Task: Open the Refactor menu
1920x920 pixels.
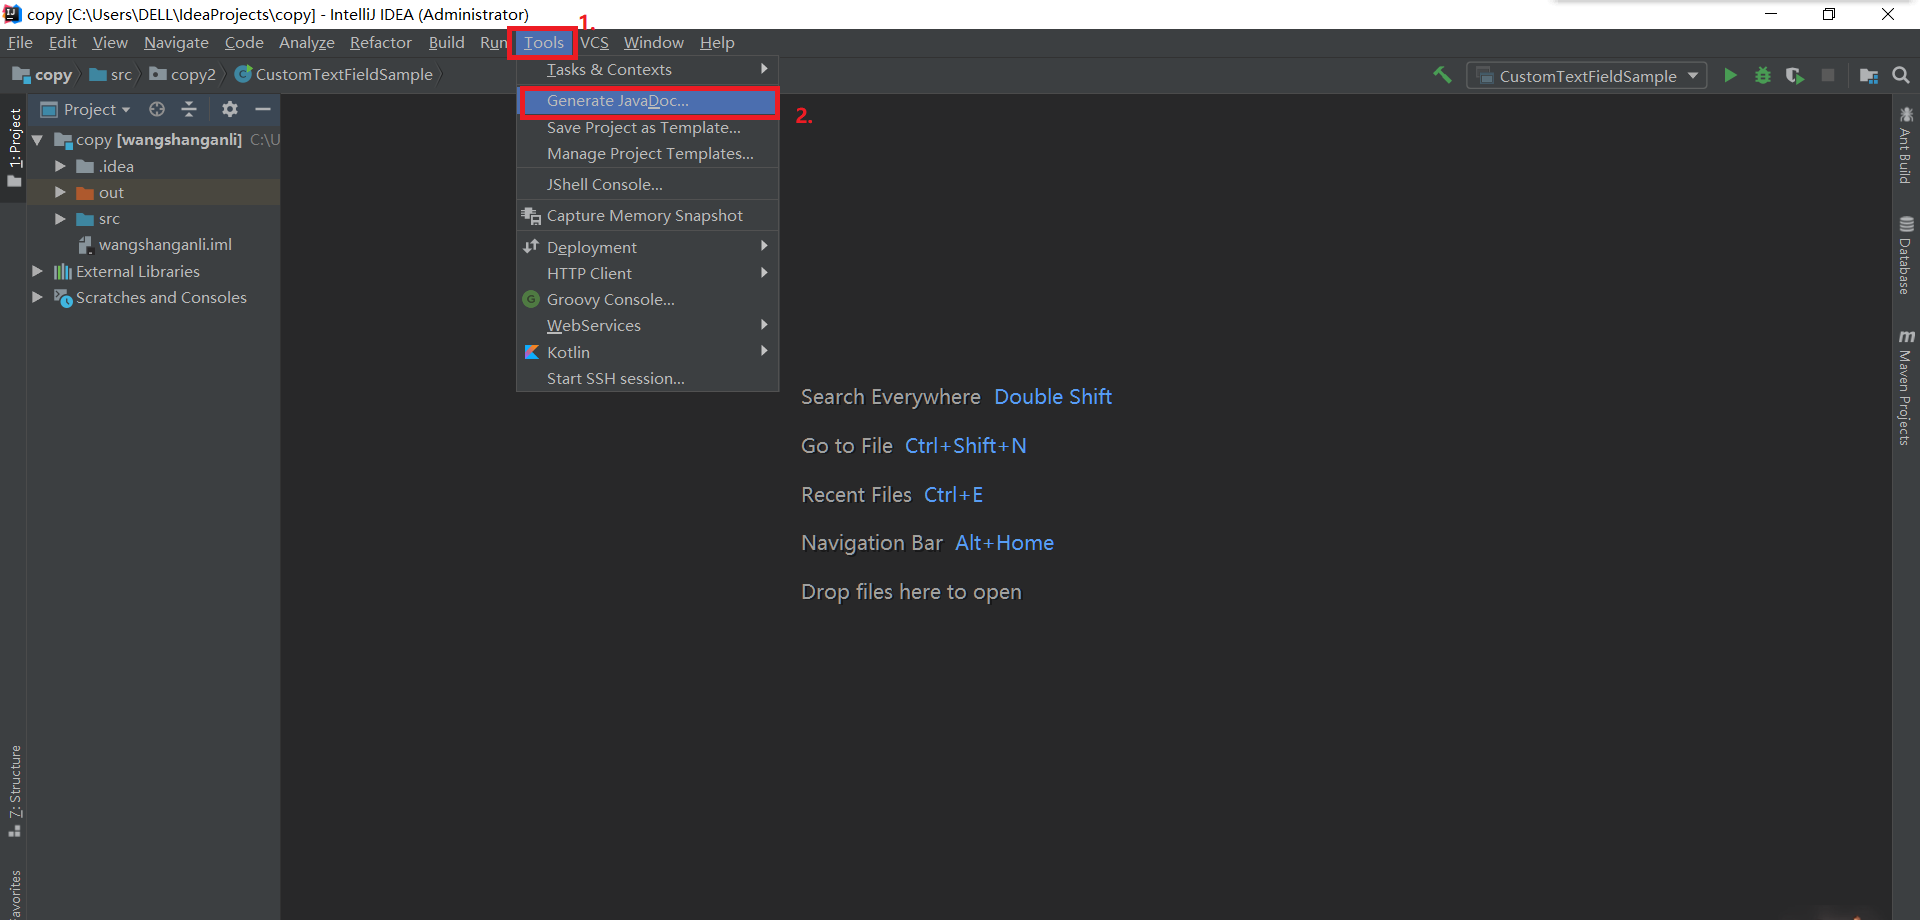Action: click(x=381, y=42)
